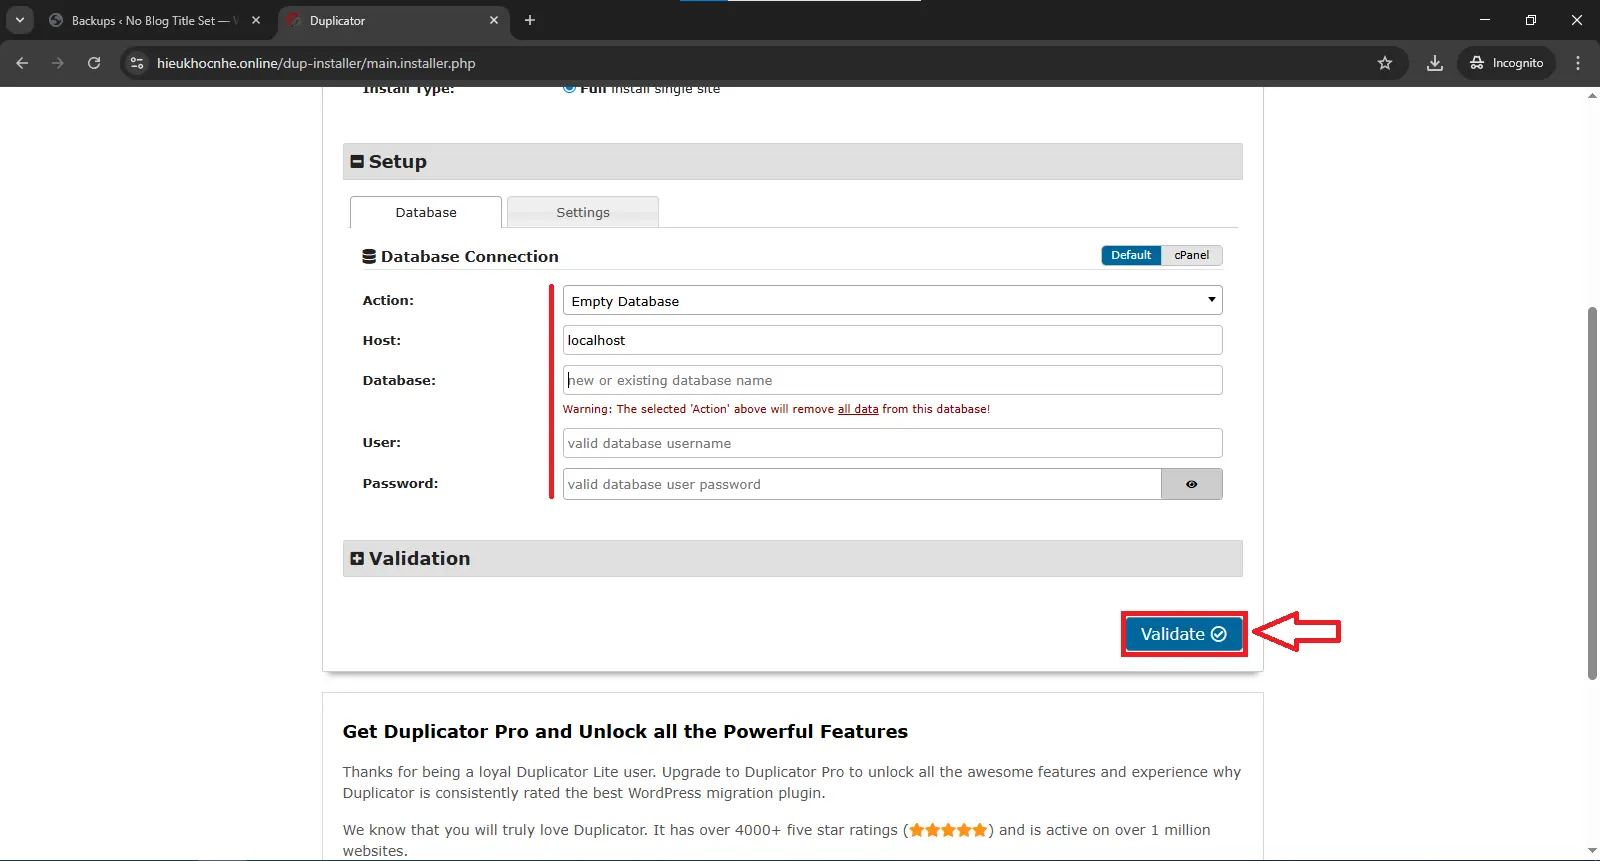Open the browser downloads icon
Screen dimensions: 1600x861
pyautogui.click(x=1434, y=63)
